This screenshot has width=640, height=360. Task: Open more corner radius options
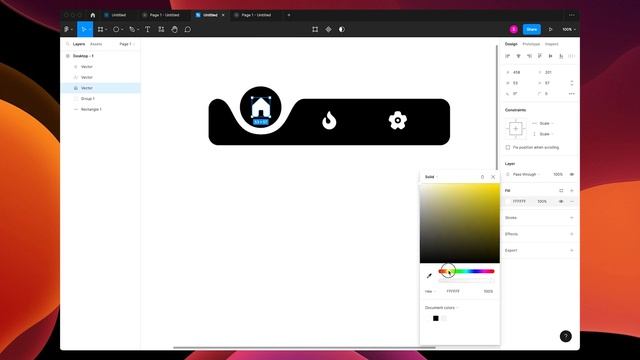pos(571,93)
